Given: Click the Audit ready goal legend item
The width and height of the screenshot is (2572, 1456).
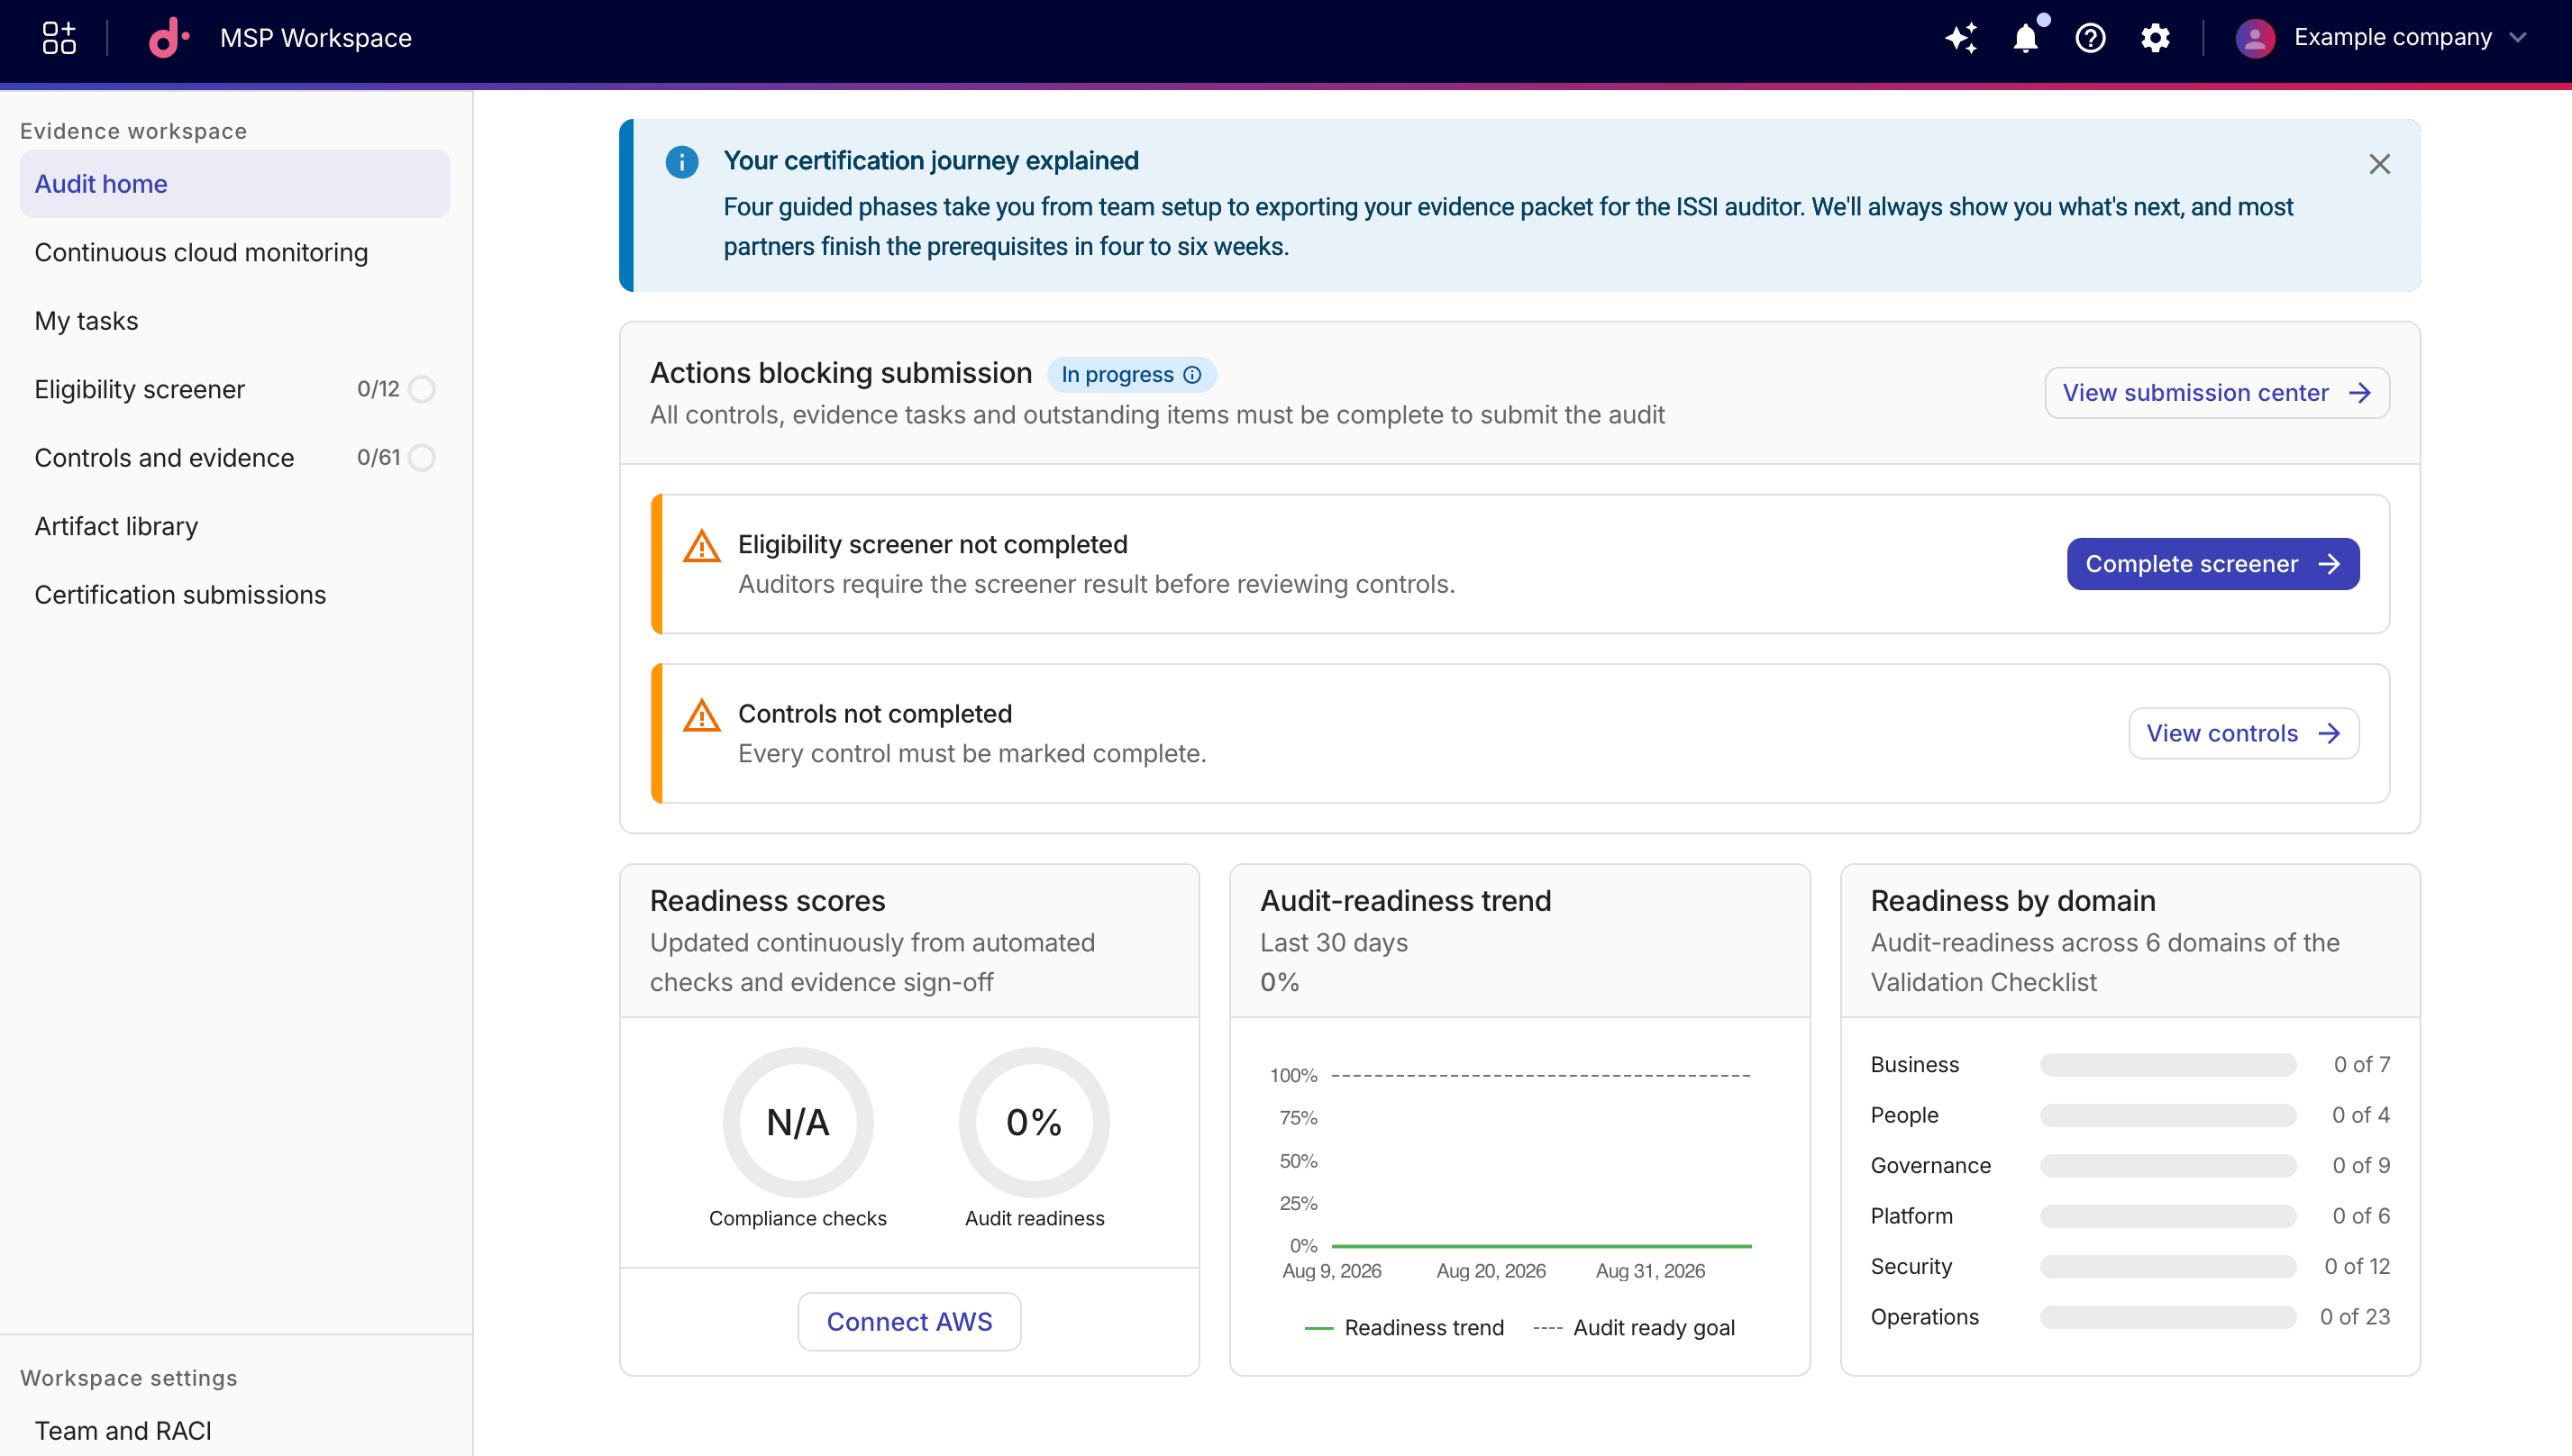Looking at the screenshot, I should tap(1634, 1328).
